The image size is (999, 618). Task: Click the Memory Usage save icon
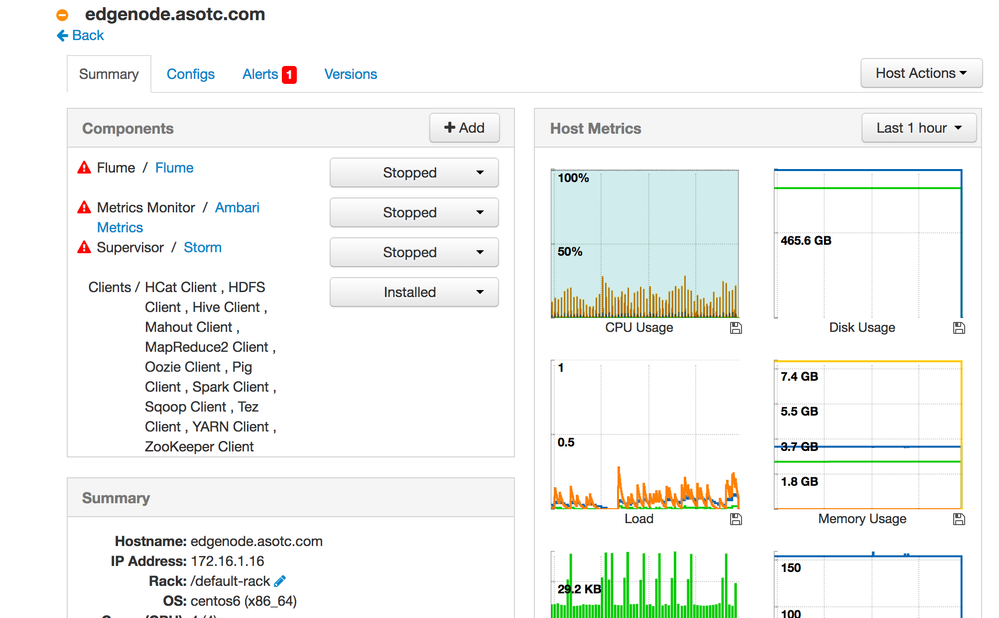(959, 519)
